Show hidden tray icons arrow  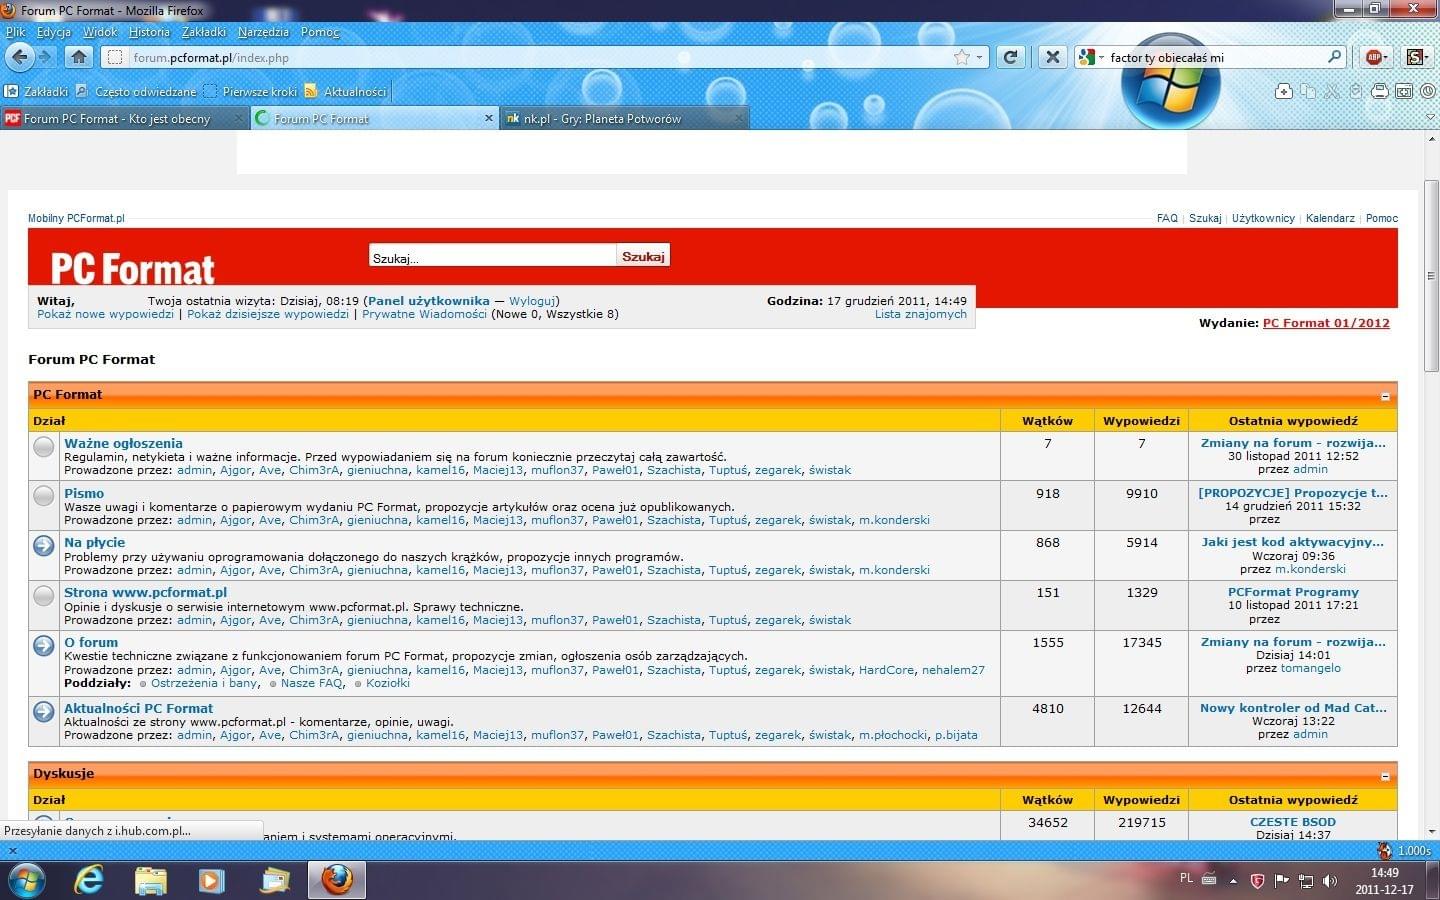tap(1232, 881)
